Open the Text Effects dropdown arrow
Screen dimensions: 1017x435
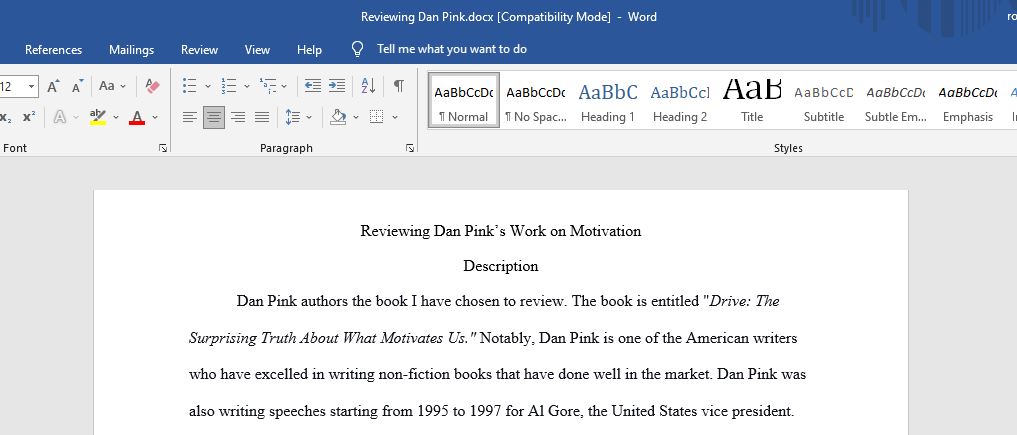point(76,117)
